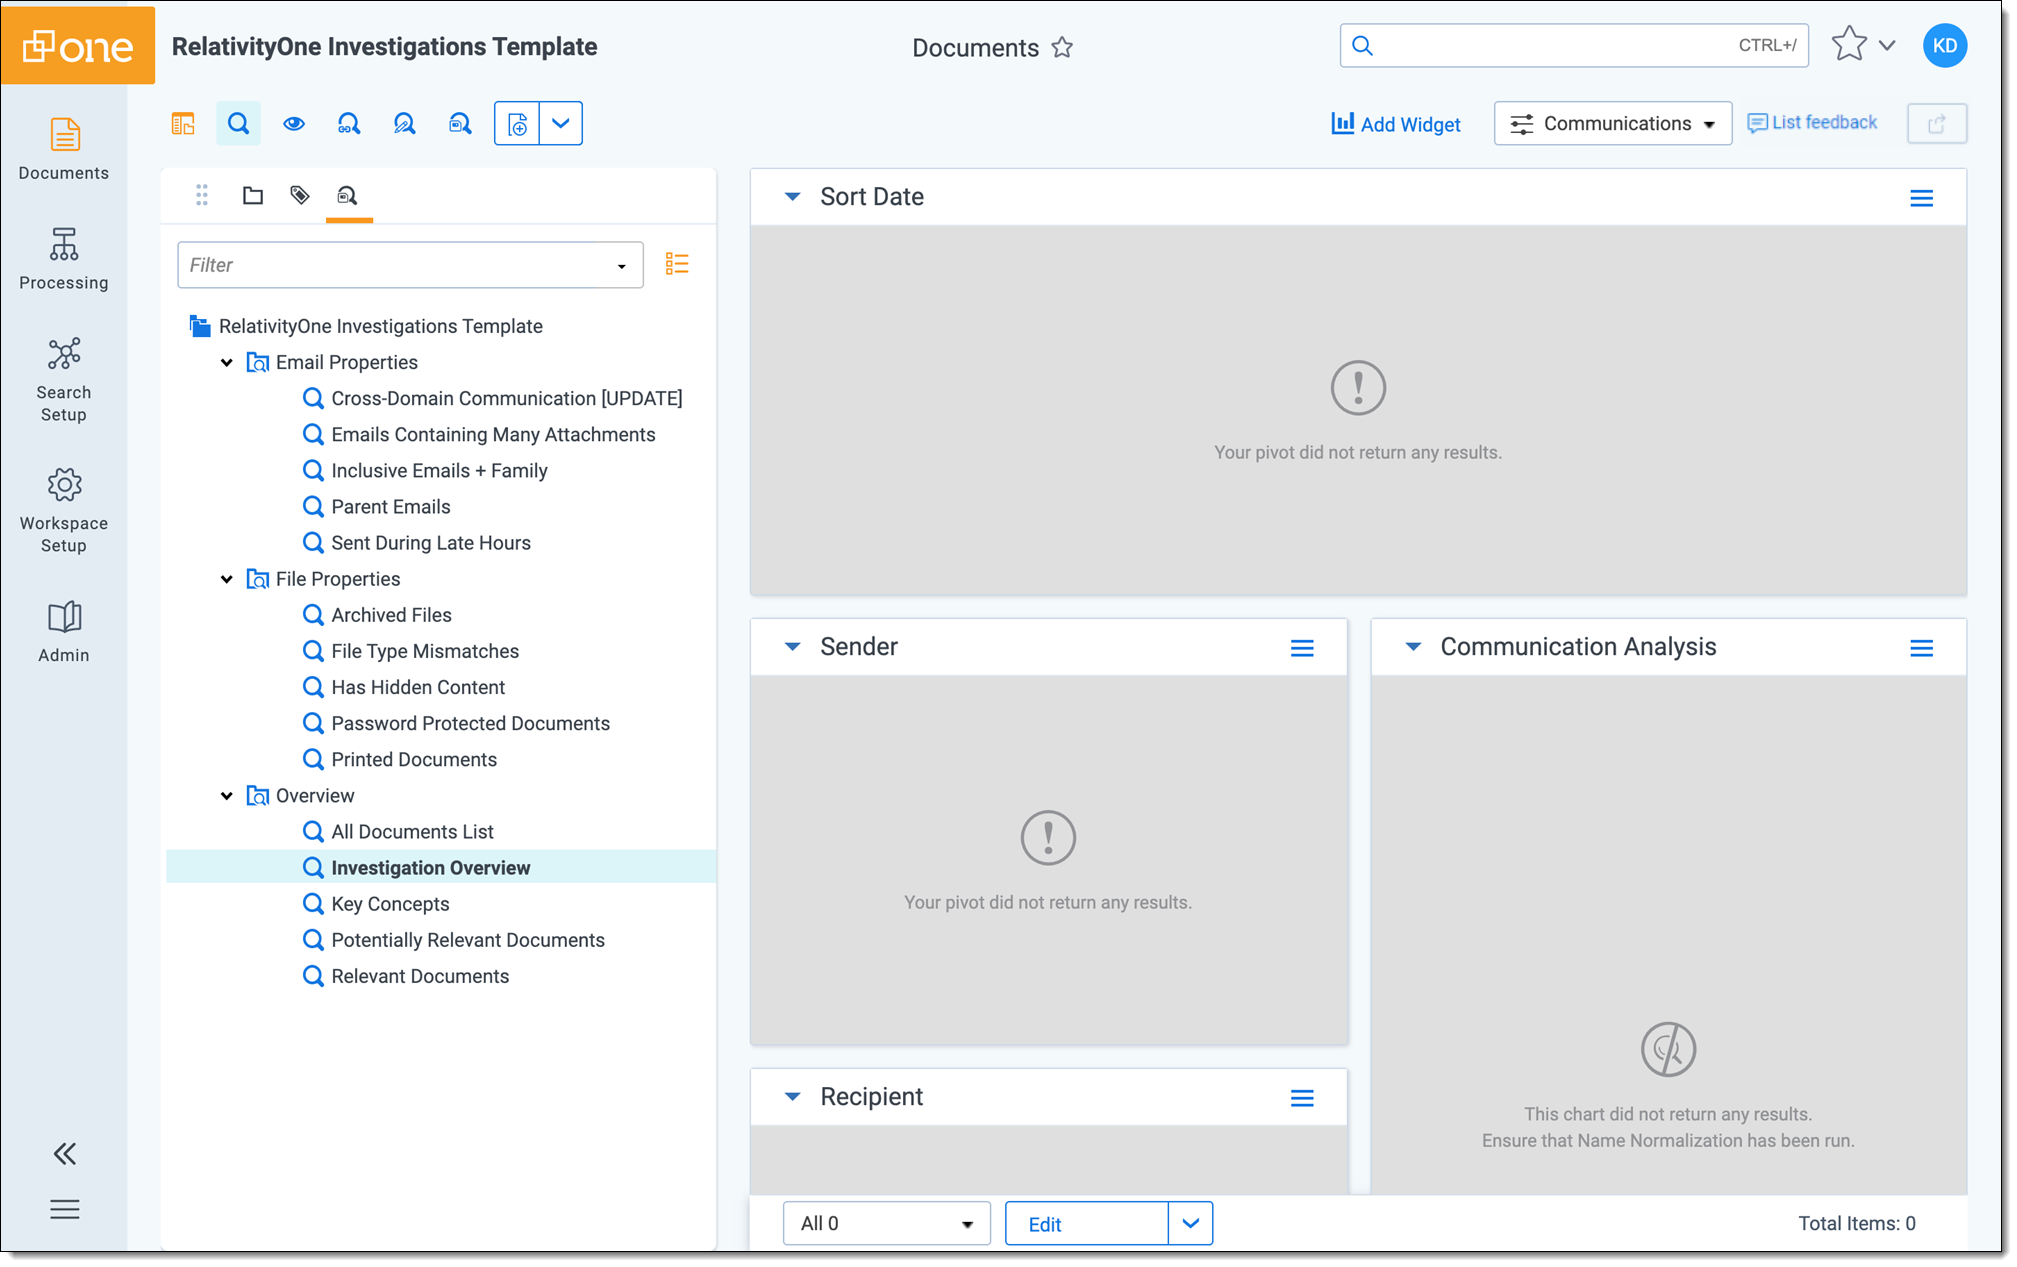Open Password Protected Documents search

[x=470, y=723]
